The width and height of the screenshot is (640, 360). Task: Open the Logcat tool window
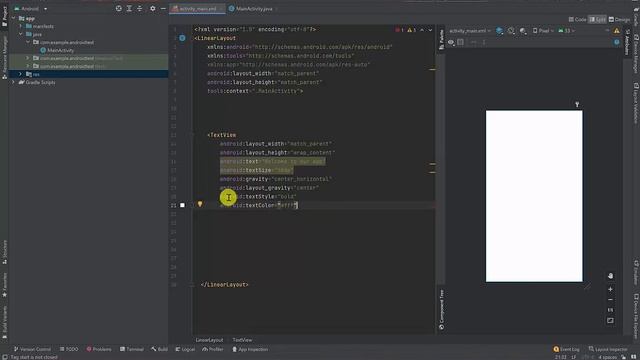(x=185, y=349)
